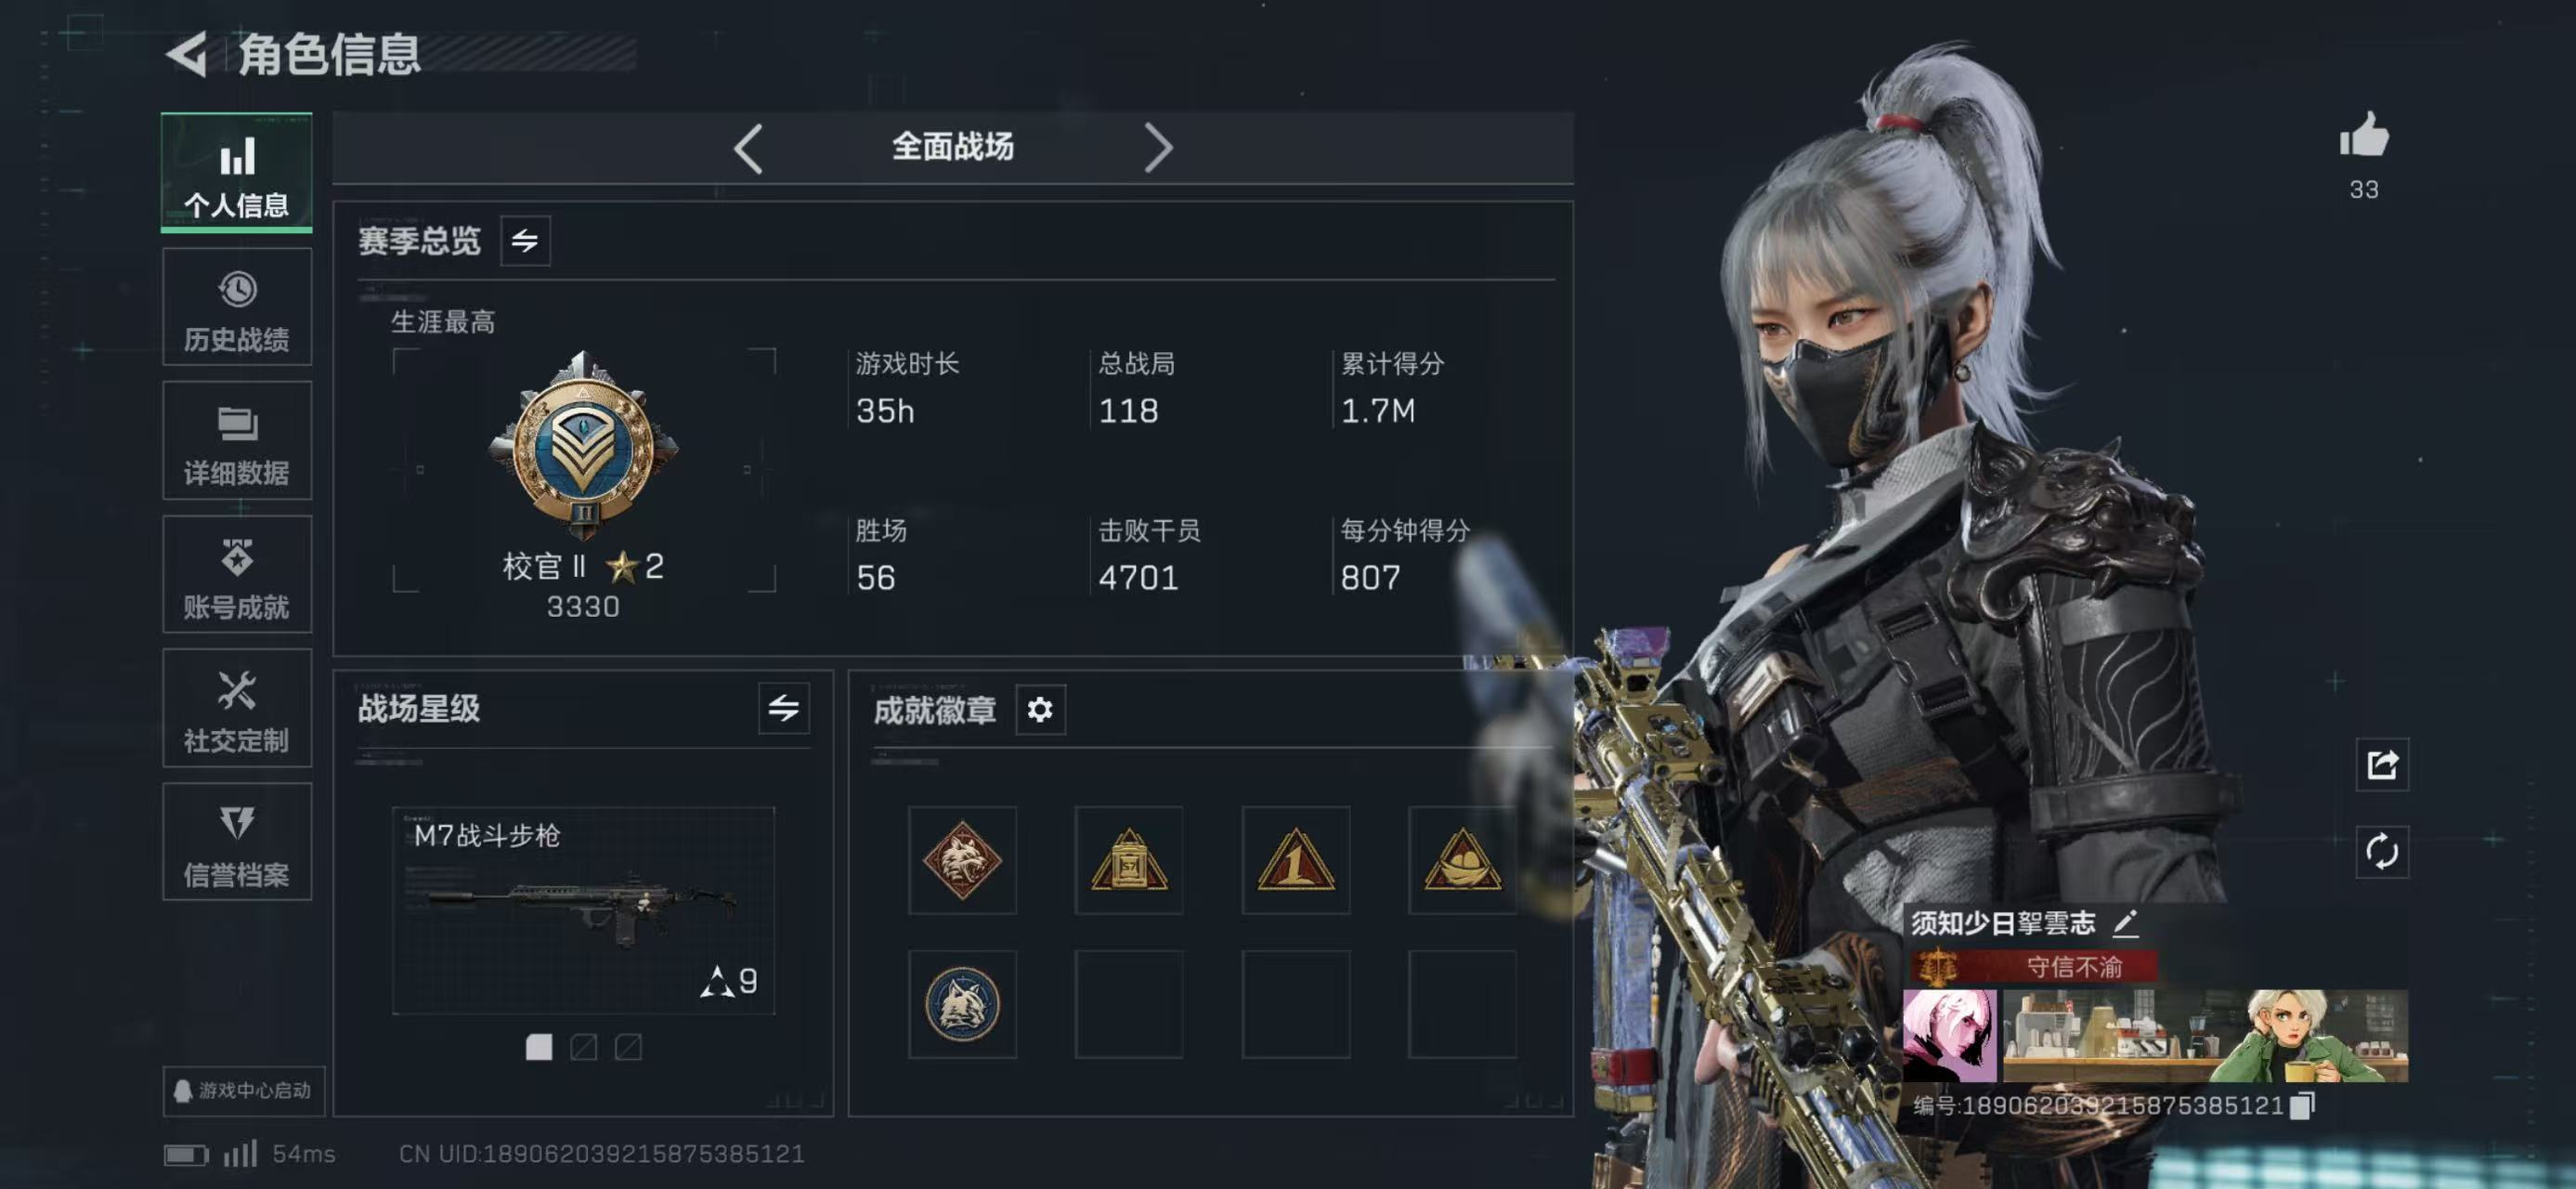Image resolution: width=2576 pixels, height=1189 pixels.
Task: Open the 详细数据 detailed data tab
Action: coord(237,441)
